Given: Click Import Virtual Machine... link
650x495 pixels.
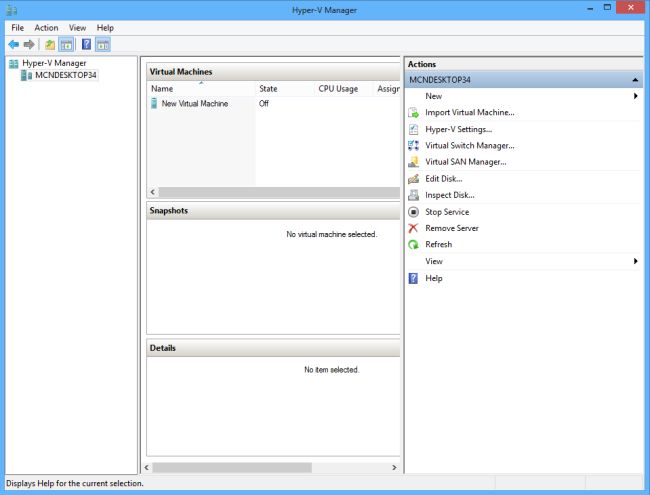Looking at the screenshot, I should 470,112.
